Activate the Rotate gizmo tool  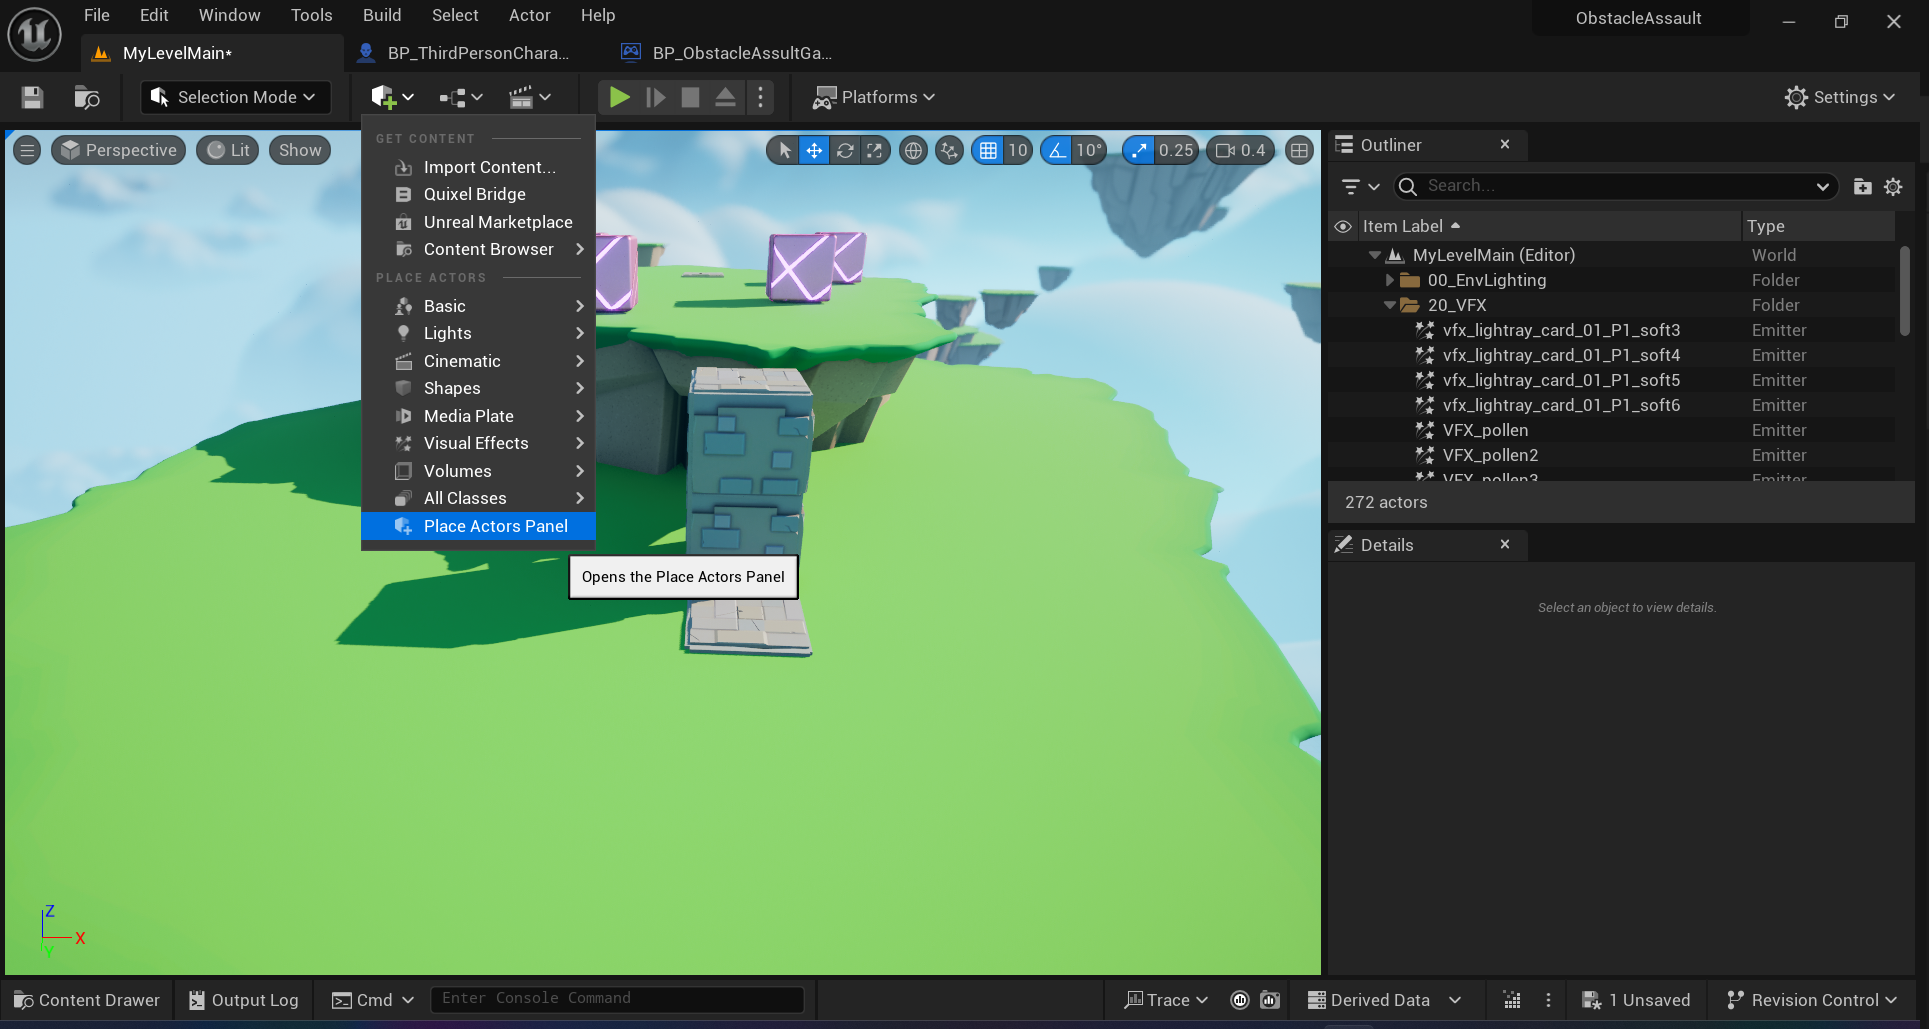tap(845, 150)
